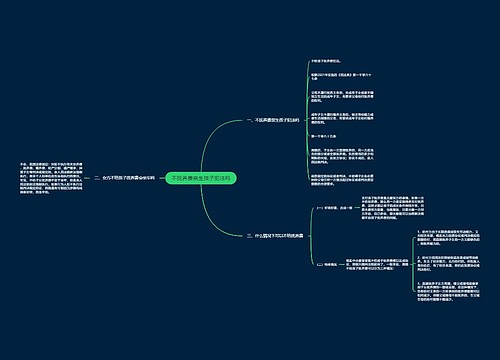Select numbered leaf 2 on far right
Screen dimensions: 500x360
tap(449, 263)
